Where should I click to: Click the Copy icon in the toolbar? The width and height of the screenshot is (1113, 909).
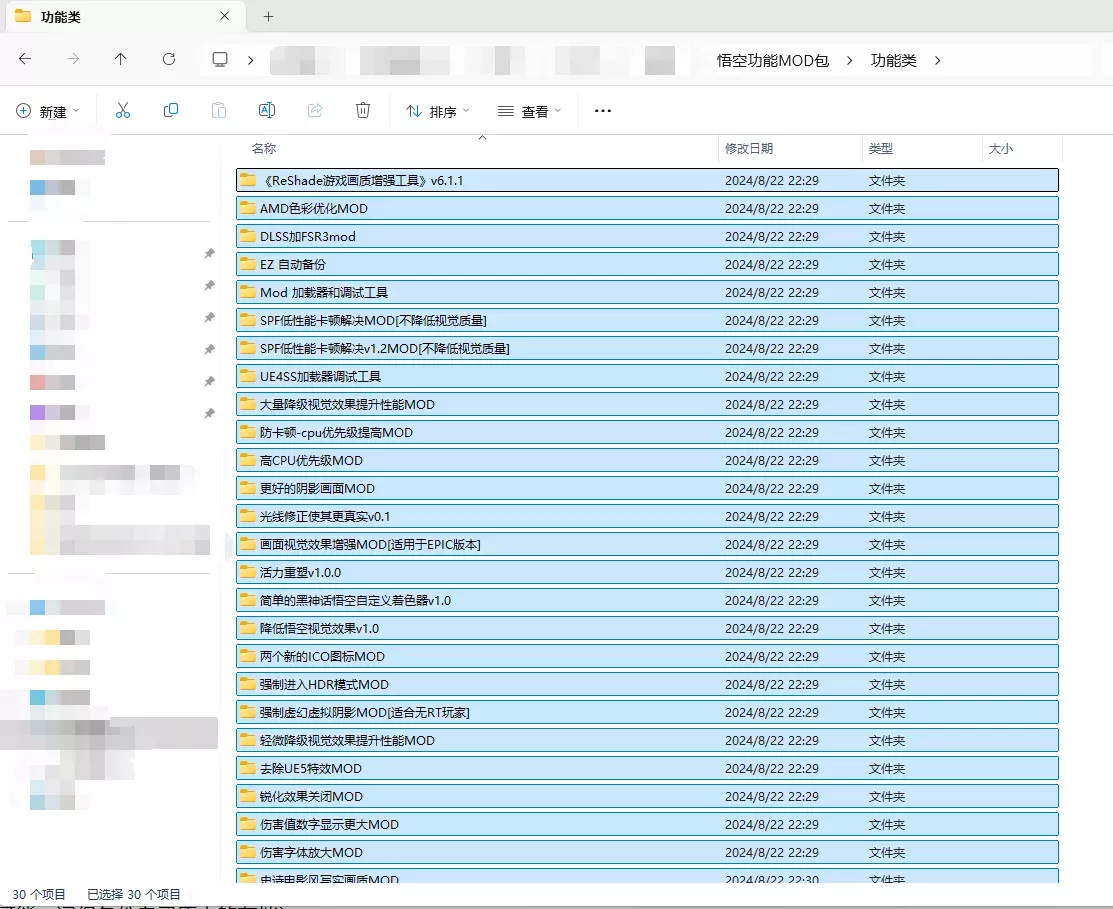point(170,110)
